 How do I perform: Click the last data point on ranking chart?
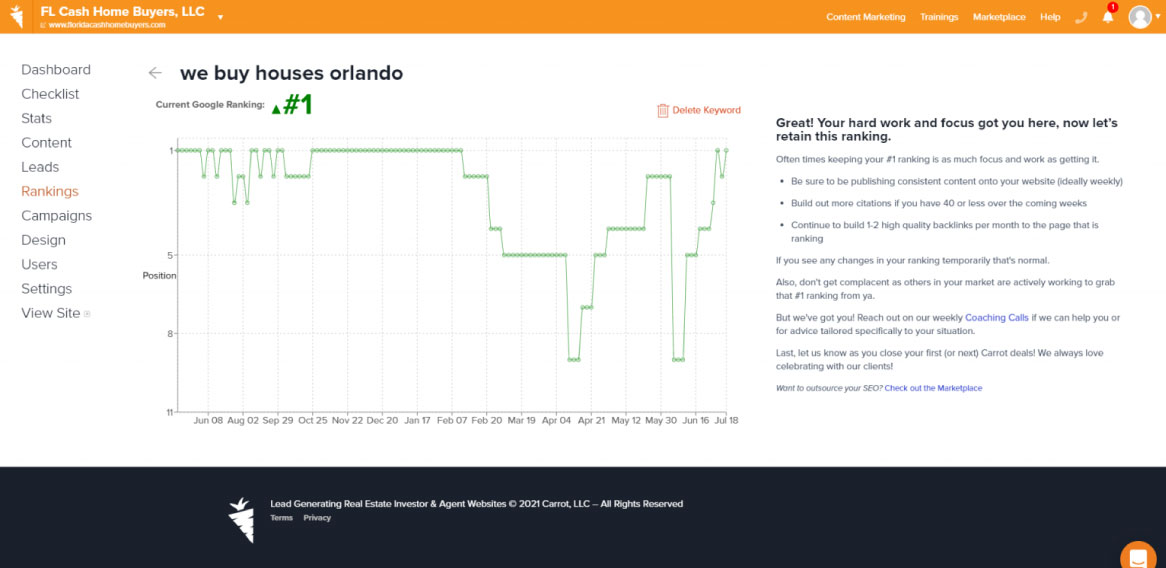[726, 150]
